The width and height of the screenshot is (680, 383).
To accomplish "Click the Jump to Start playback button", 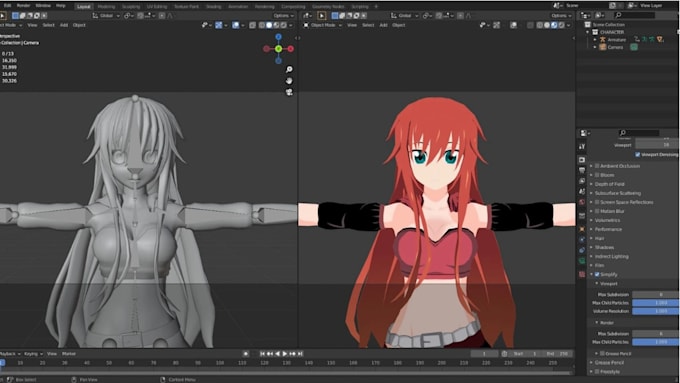I will point(262,354).
